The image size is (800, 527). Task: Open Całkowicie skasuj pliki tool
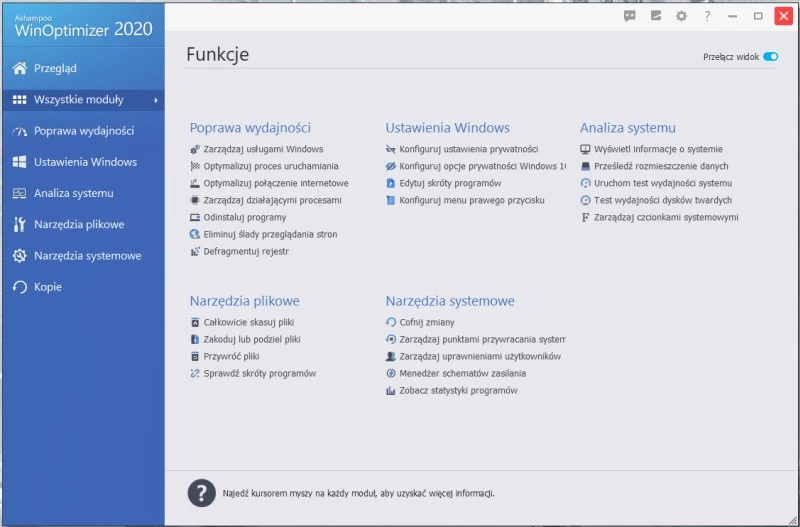(248, 322)
